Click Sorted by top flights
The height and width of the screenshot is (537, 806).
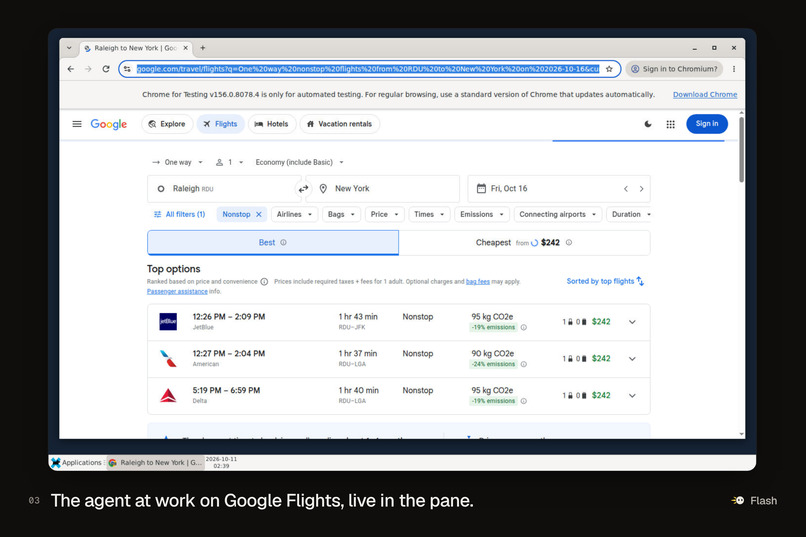(605, 281)
